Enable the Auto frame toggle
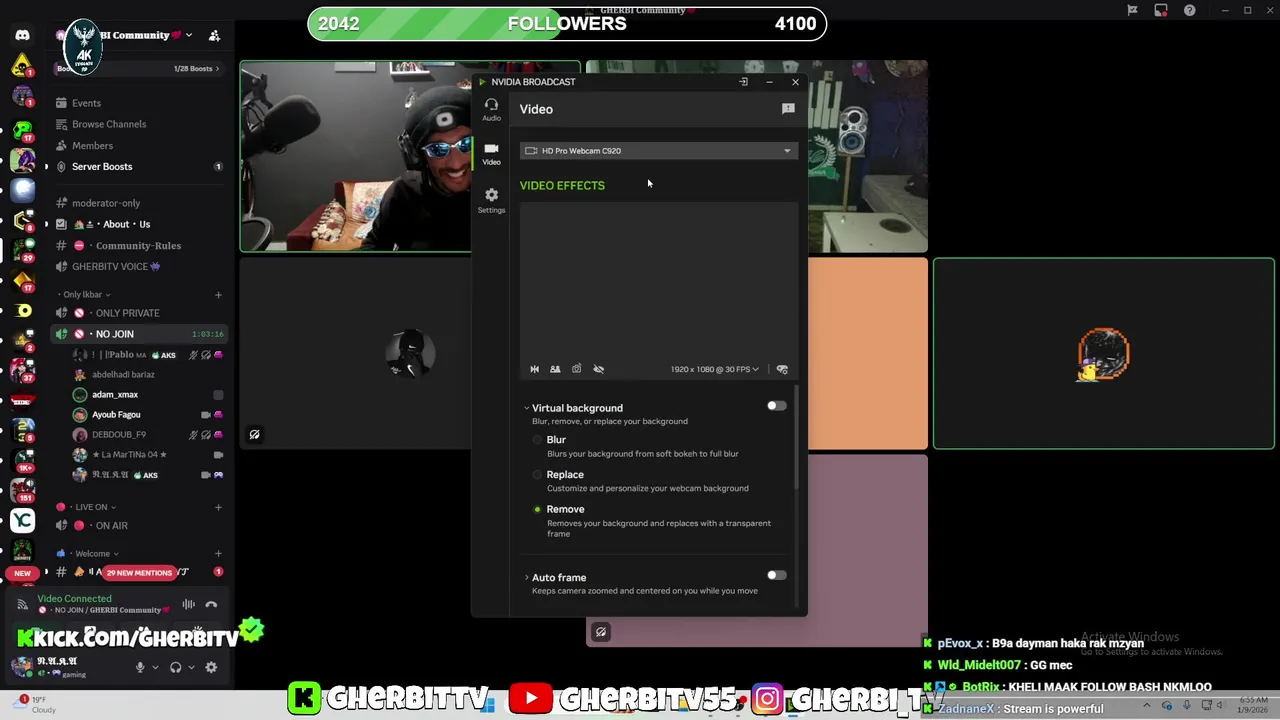1280x720 pixels. 776,575
